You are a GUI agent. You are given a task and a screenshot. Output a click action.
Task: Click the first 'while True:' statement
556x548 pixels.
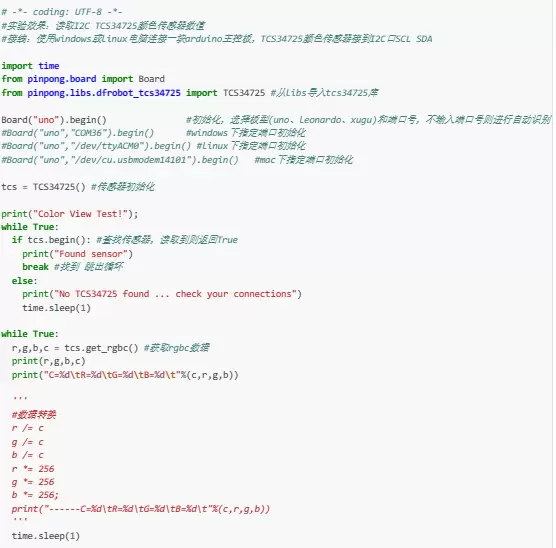click(30, 227)
